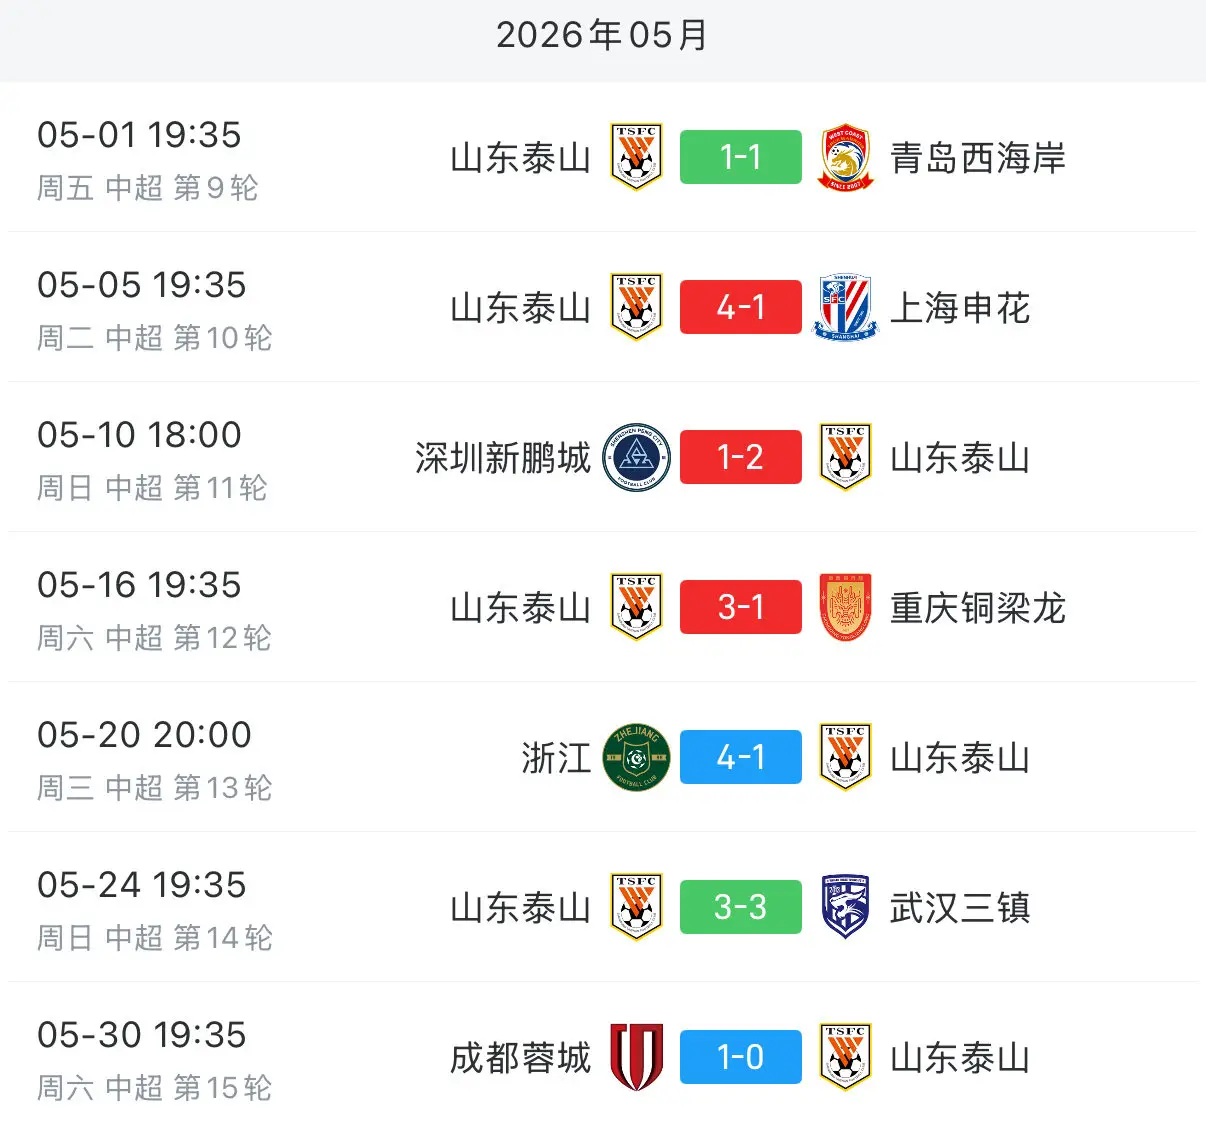
Task: Open the blue 4-1 score versus 浙江
Action: pyautogui.click(x=741, y=757)
